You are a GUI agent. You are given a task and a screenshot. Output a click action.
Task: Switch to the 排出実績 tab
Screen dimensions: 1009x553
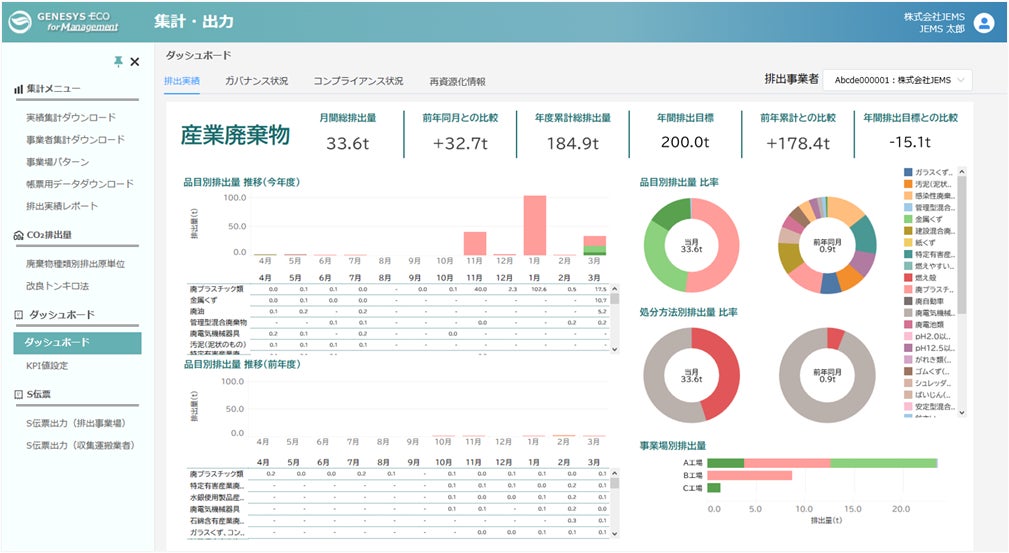(182, 81)
